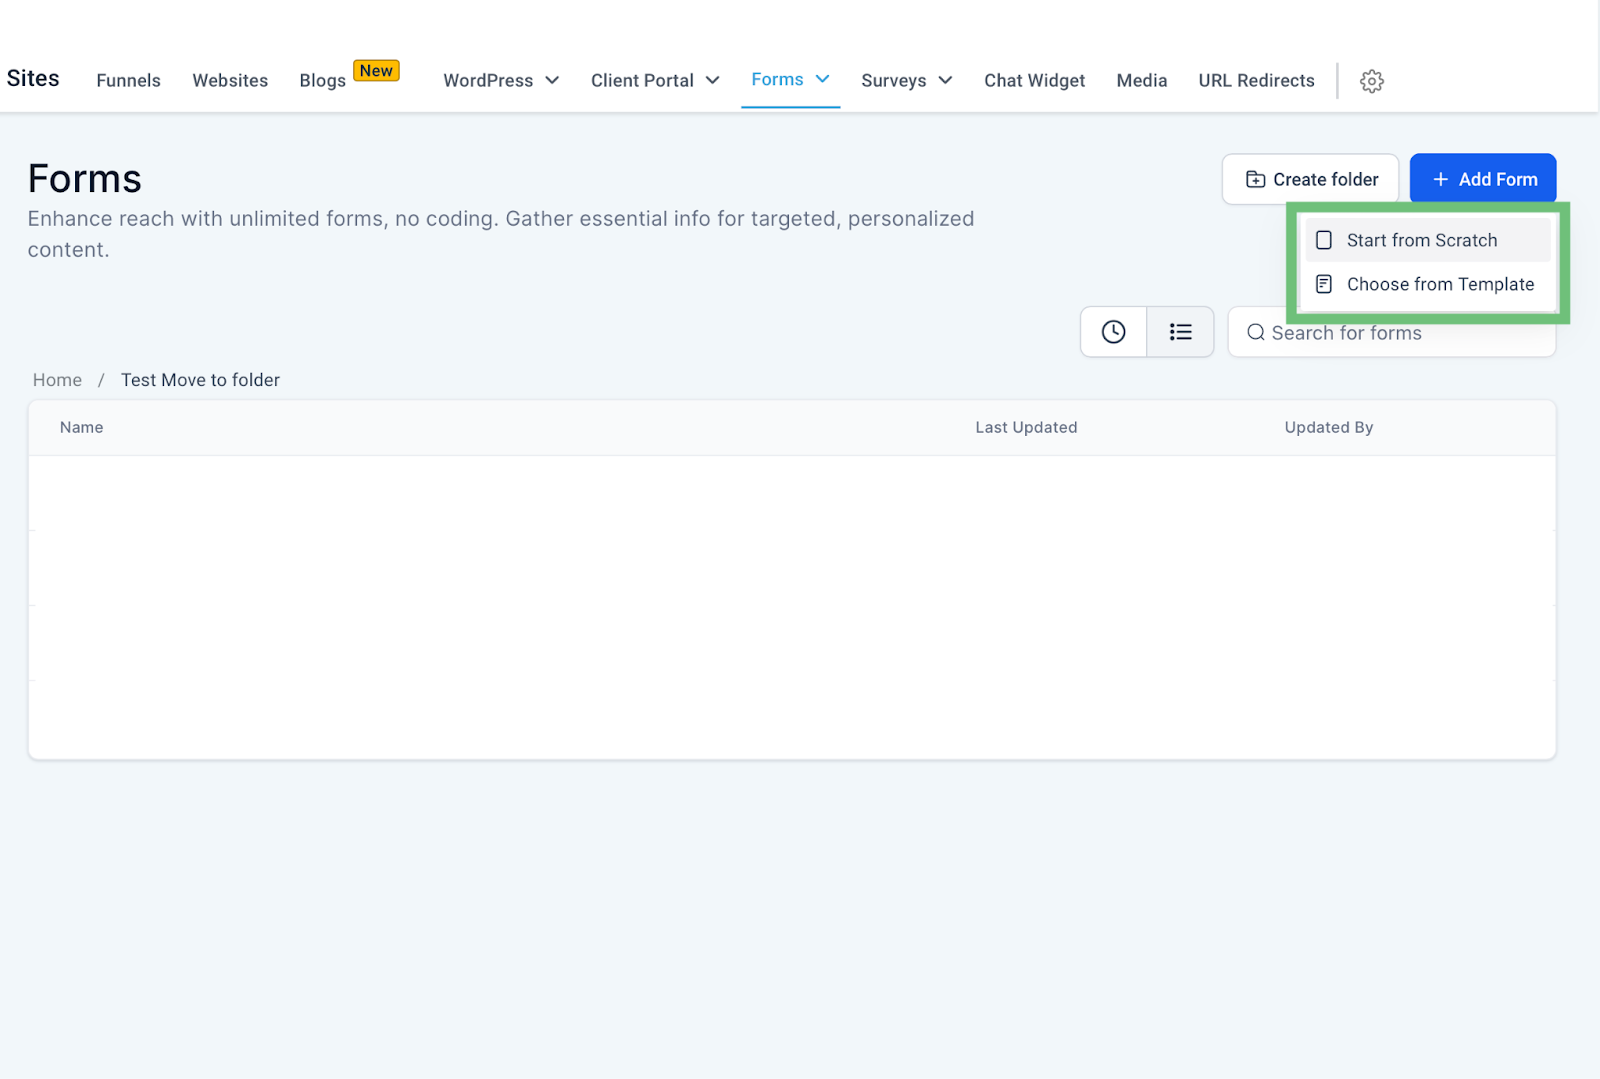Click the New badge next to Blogs
The width and height of the screenshot is (1600, 1079).
[x=376, y=71]
